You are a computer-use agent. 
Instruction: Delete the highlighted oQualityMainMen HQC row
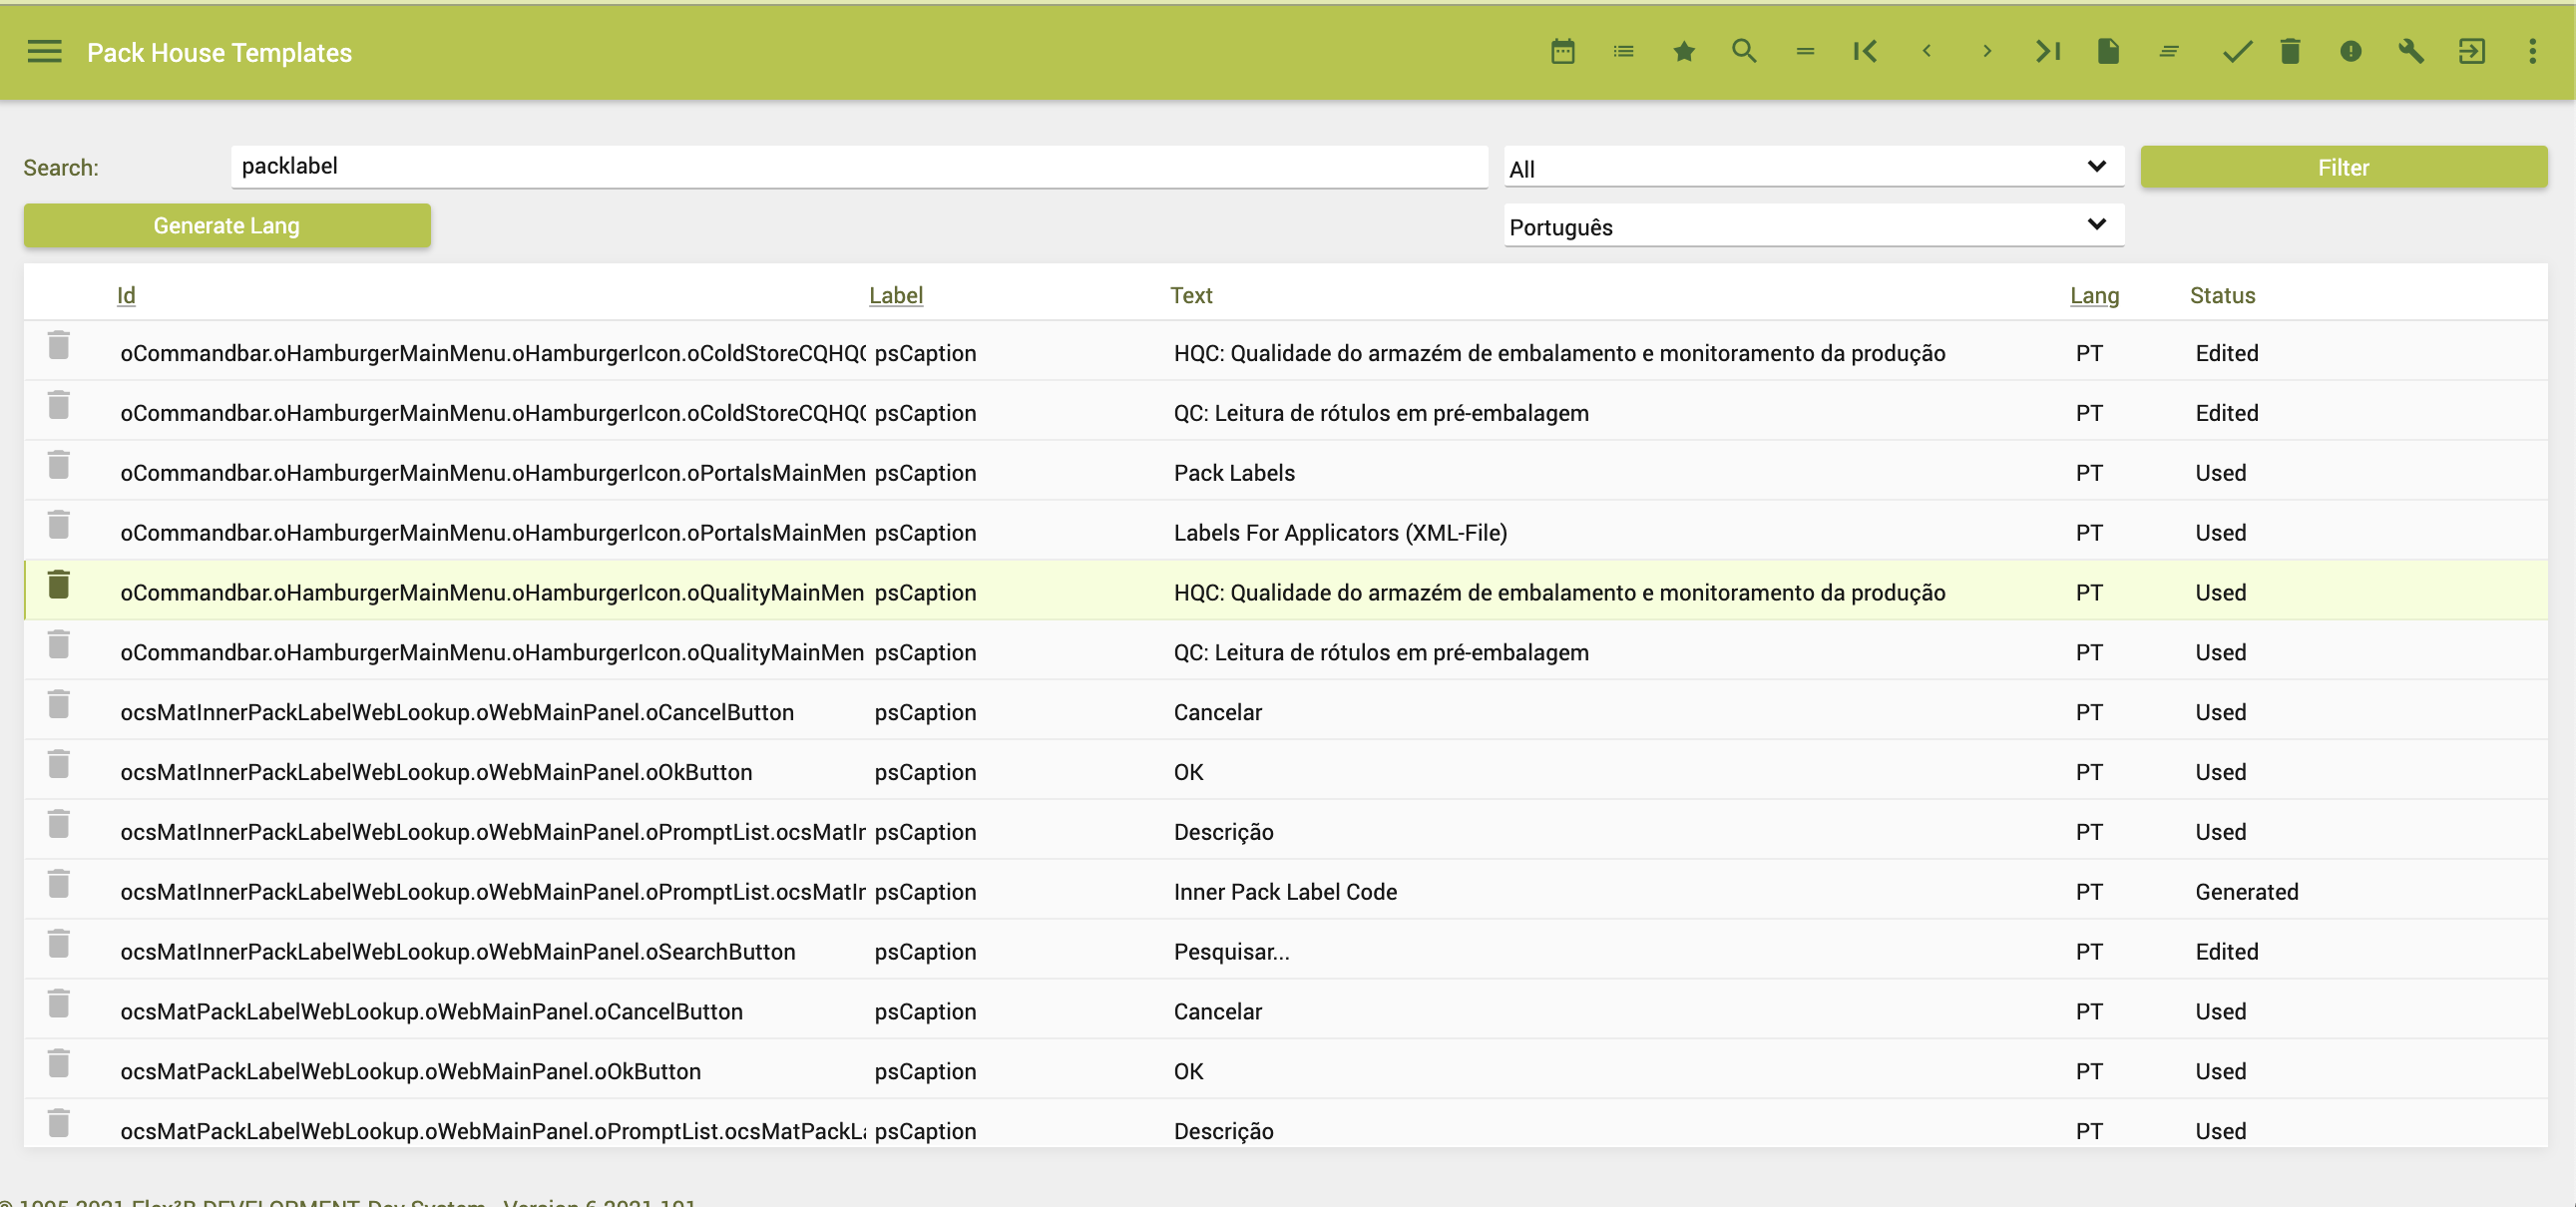59,585
